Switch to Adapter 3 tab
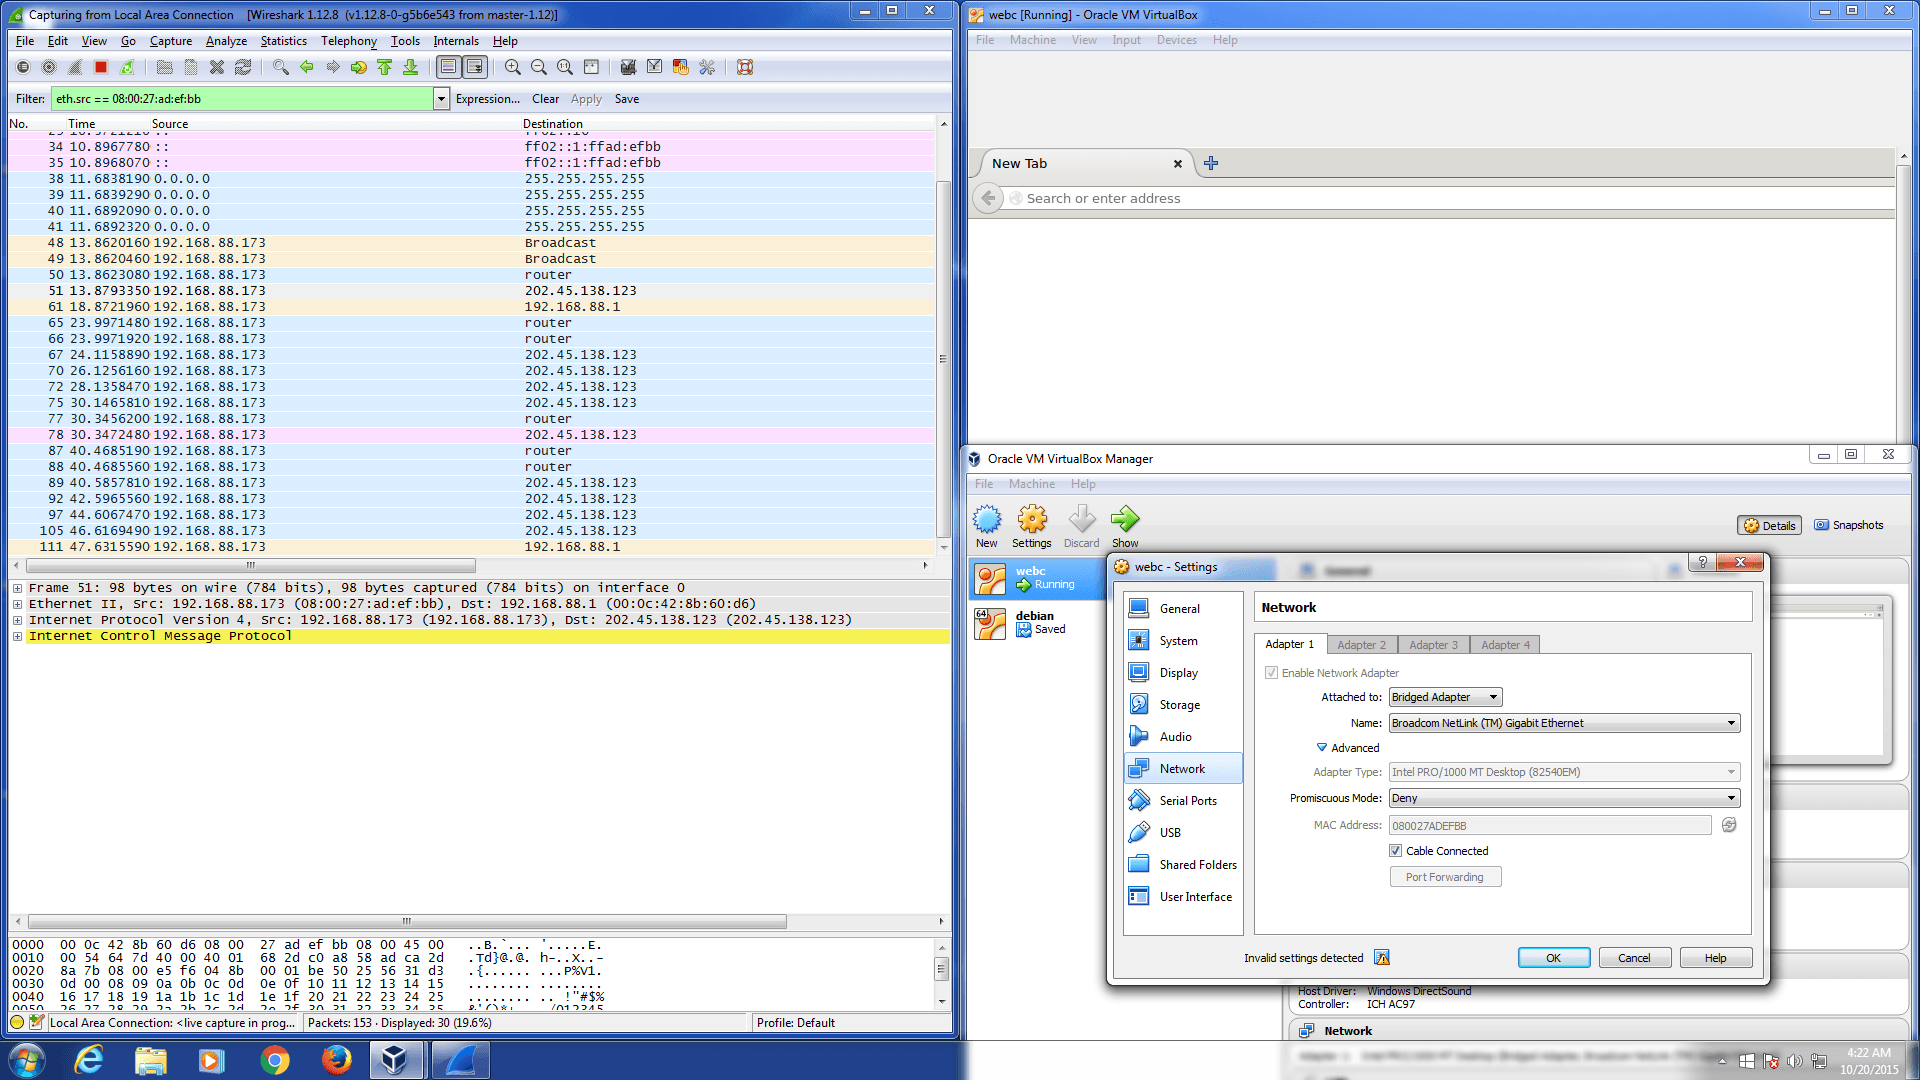 (x=1433, y=645)
